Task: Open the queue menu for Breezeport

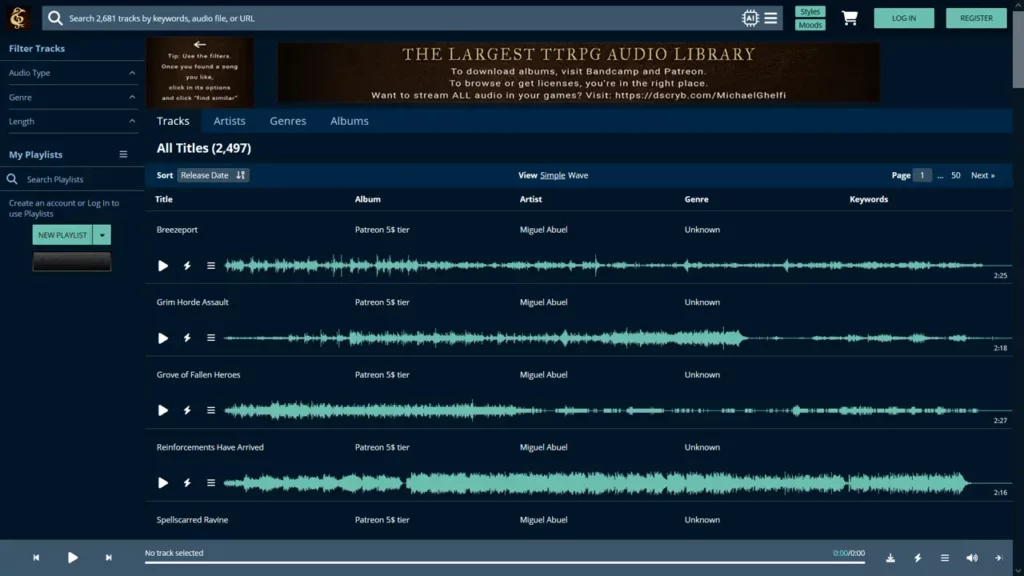Action: click(x=210, y=265)
